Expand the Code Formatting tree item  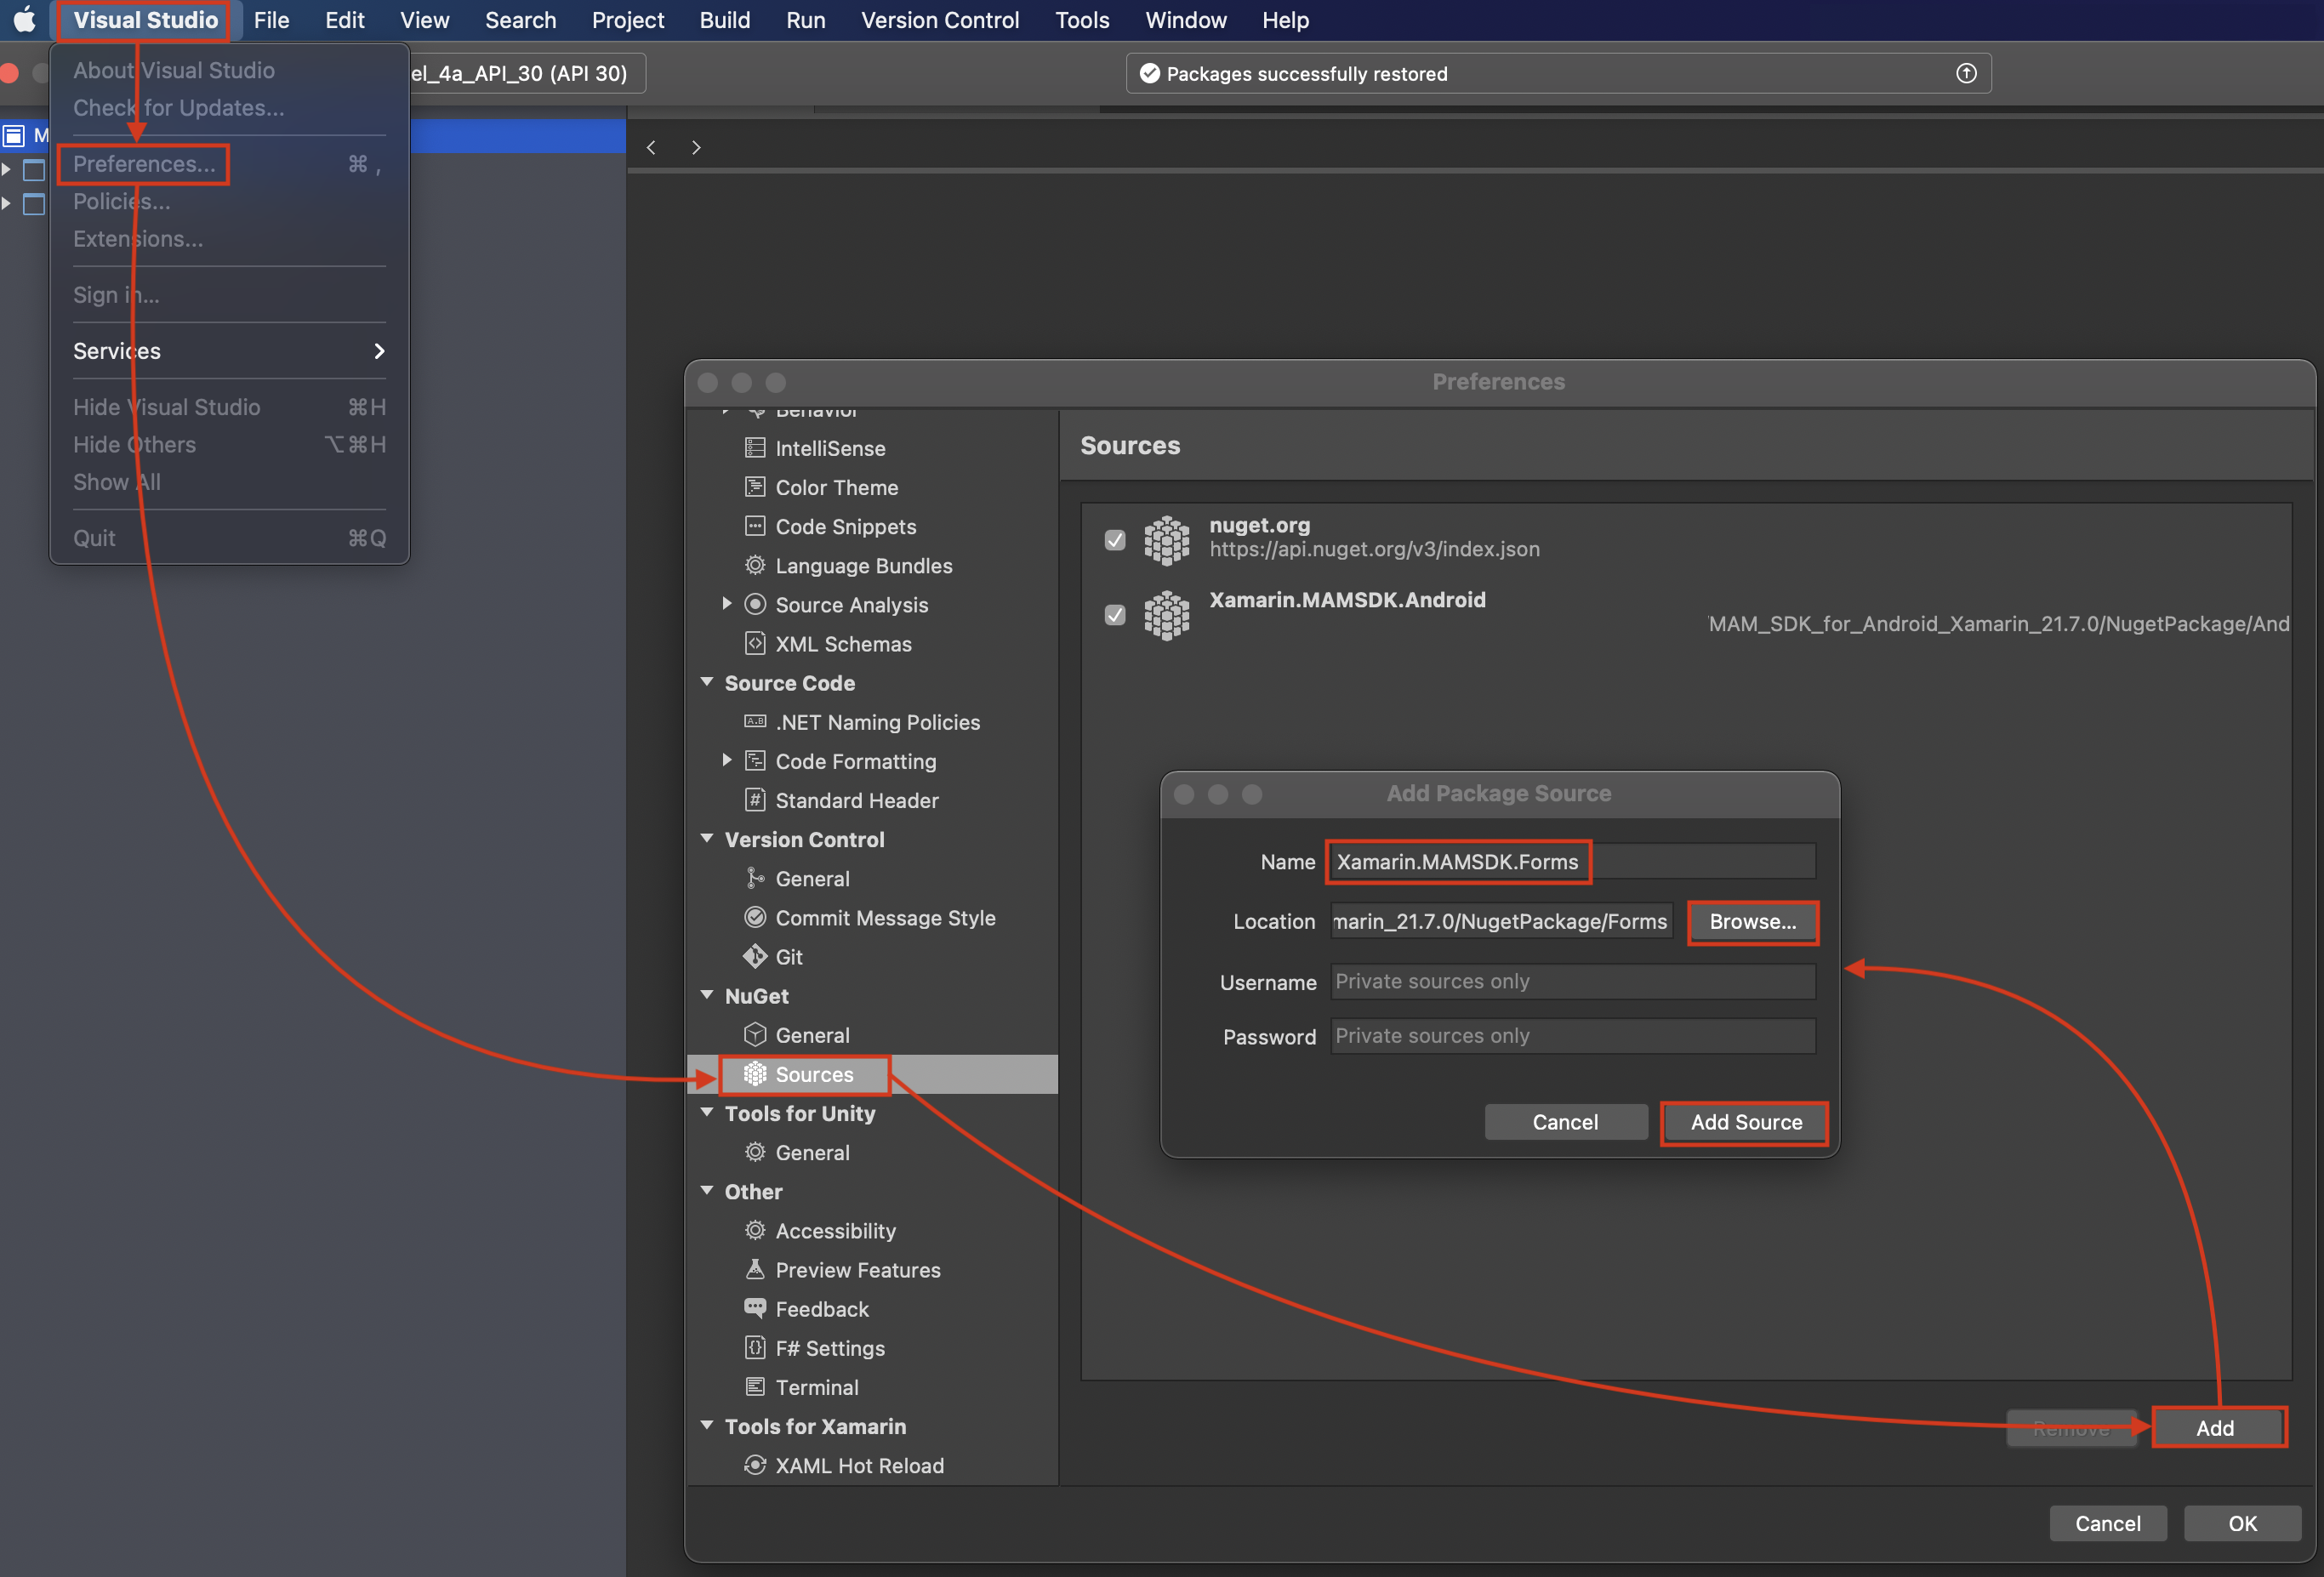point(727,760)
